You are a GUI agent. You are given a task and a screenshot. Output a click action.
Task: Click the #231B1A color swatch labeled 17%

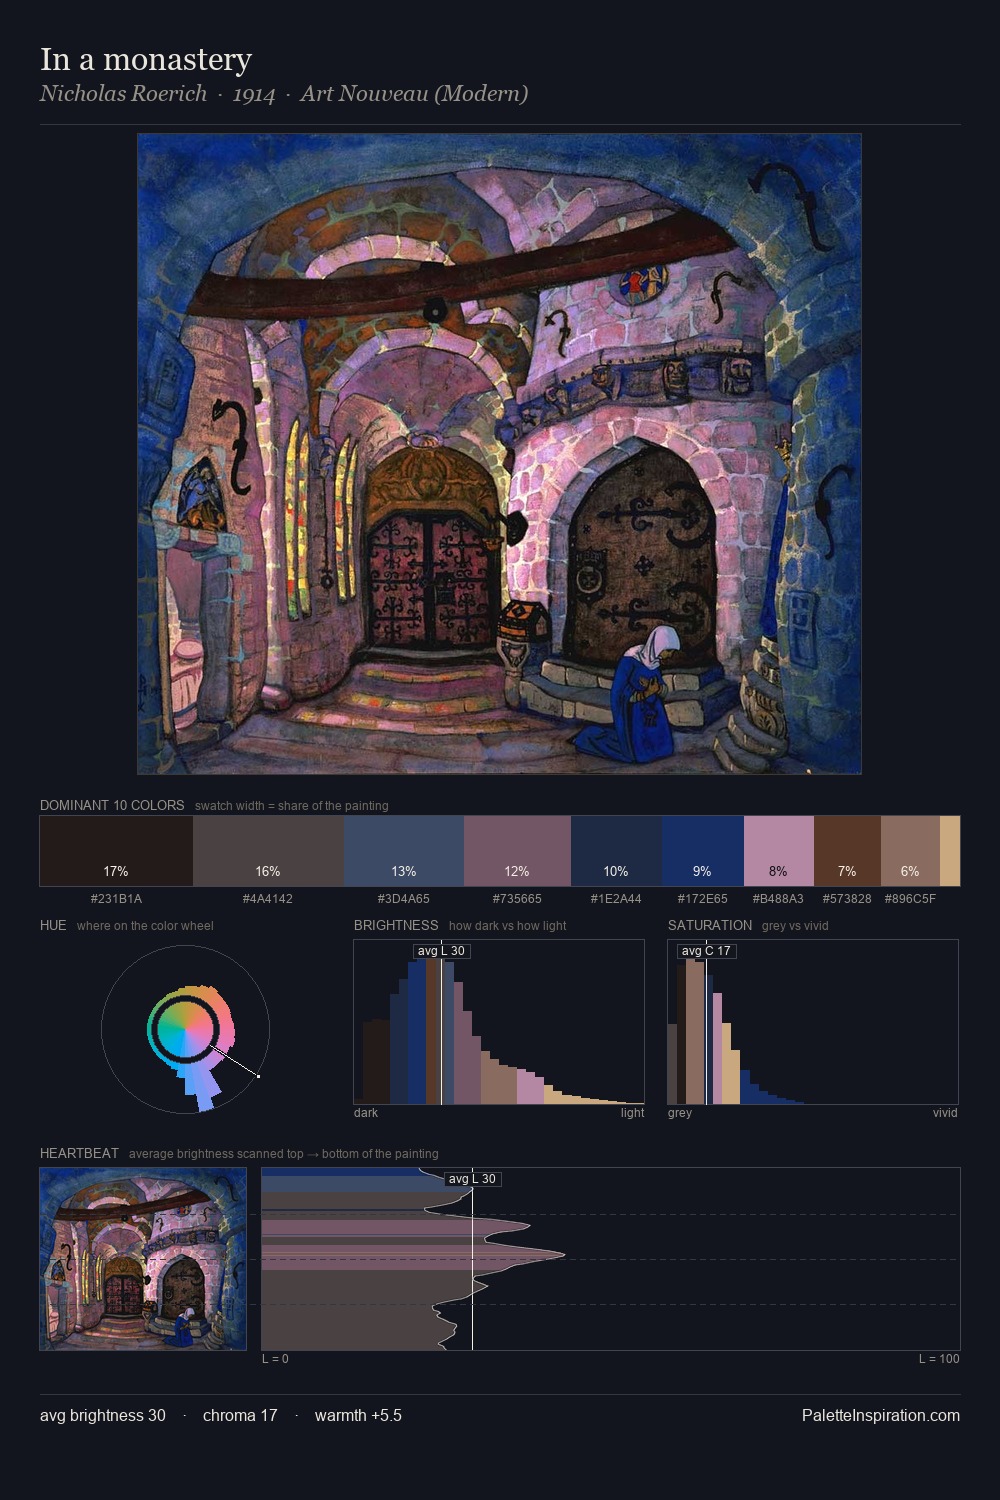pyautogui.click(x=116, y=851)
